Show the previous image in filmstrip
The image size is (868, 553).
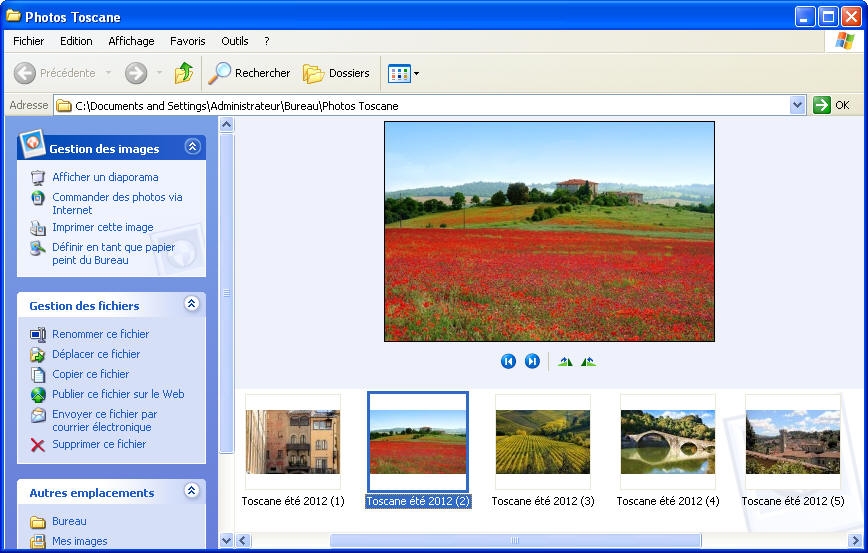(x=508, y=361)
